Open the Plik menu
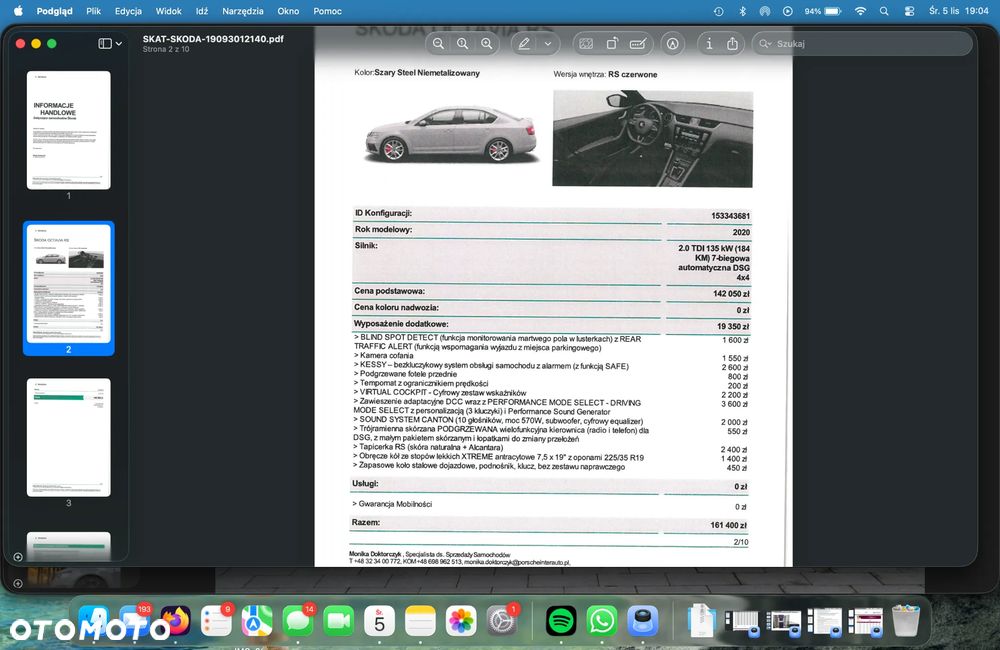Screen dimensions: 1000x650 (94, 11)
